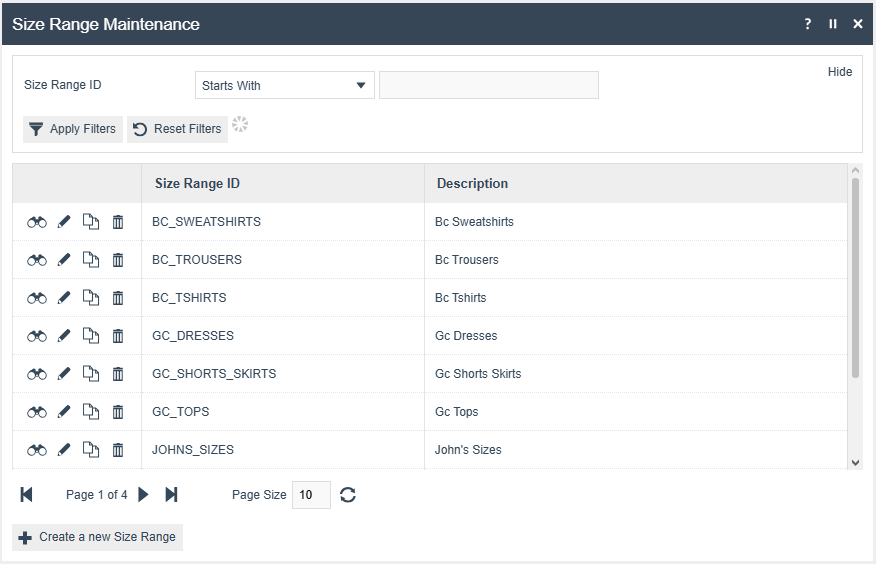Screen dimensions: 876x564
Task: Select the BC_SWEATSHIRTS ID cell
Action: (283, 222)
